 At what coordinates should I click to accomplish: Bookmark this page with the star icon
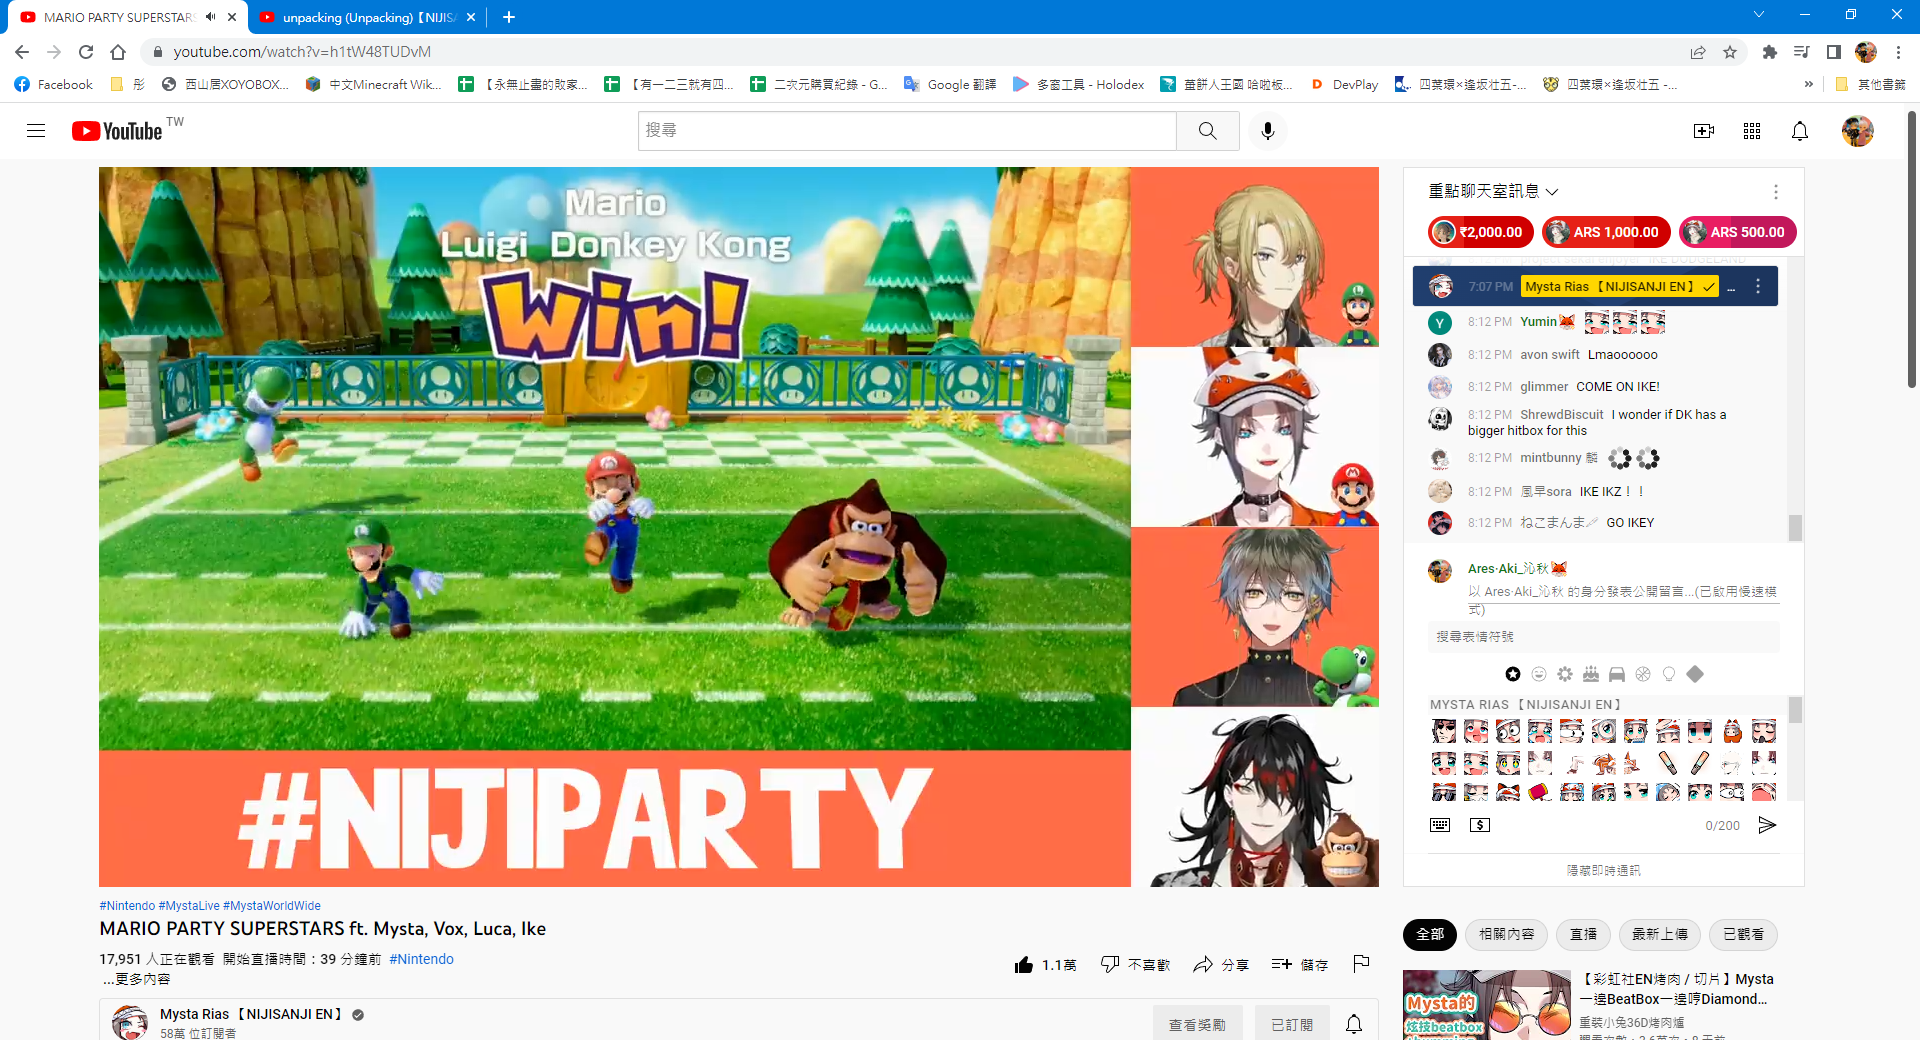click(1730, 52)
